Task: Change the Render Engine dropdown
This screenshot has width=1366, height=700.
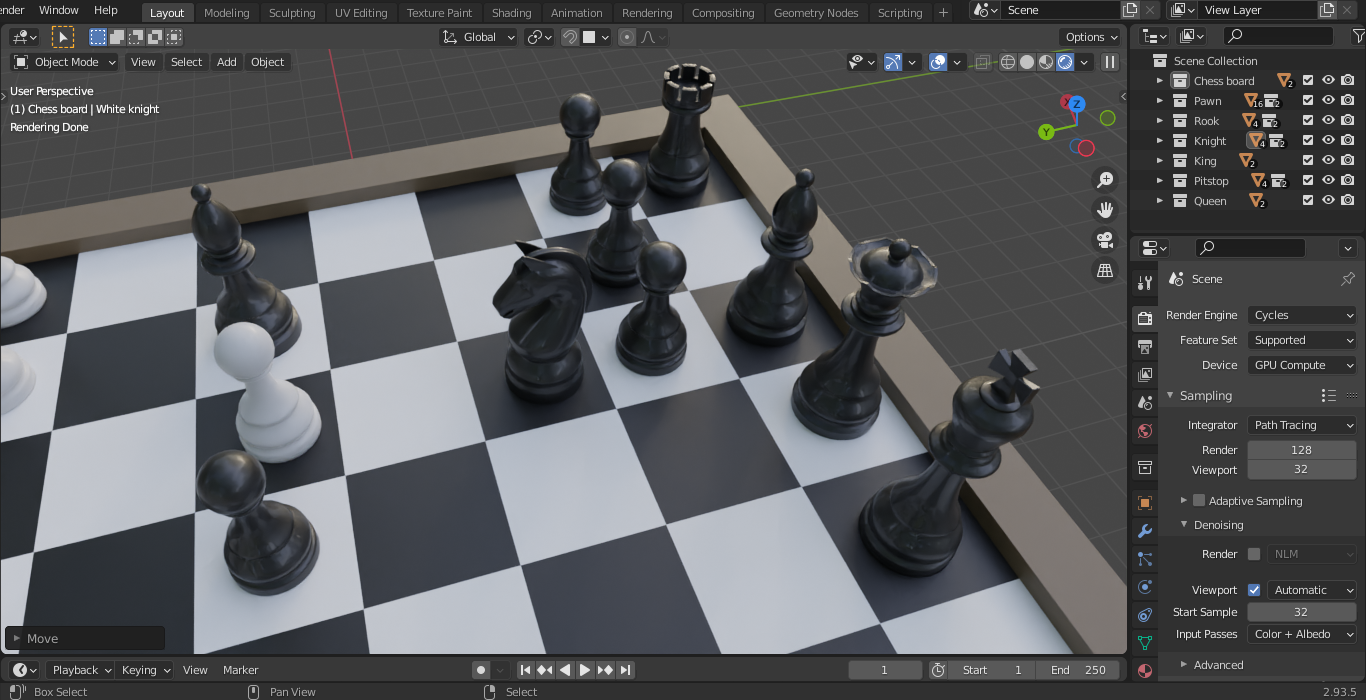Action: coord(1301,315)
